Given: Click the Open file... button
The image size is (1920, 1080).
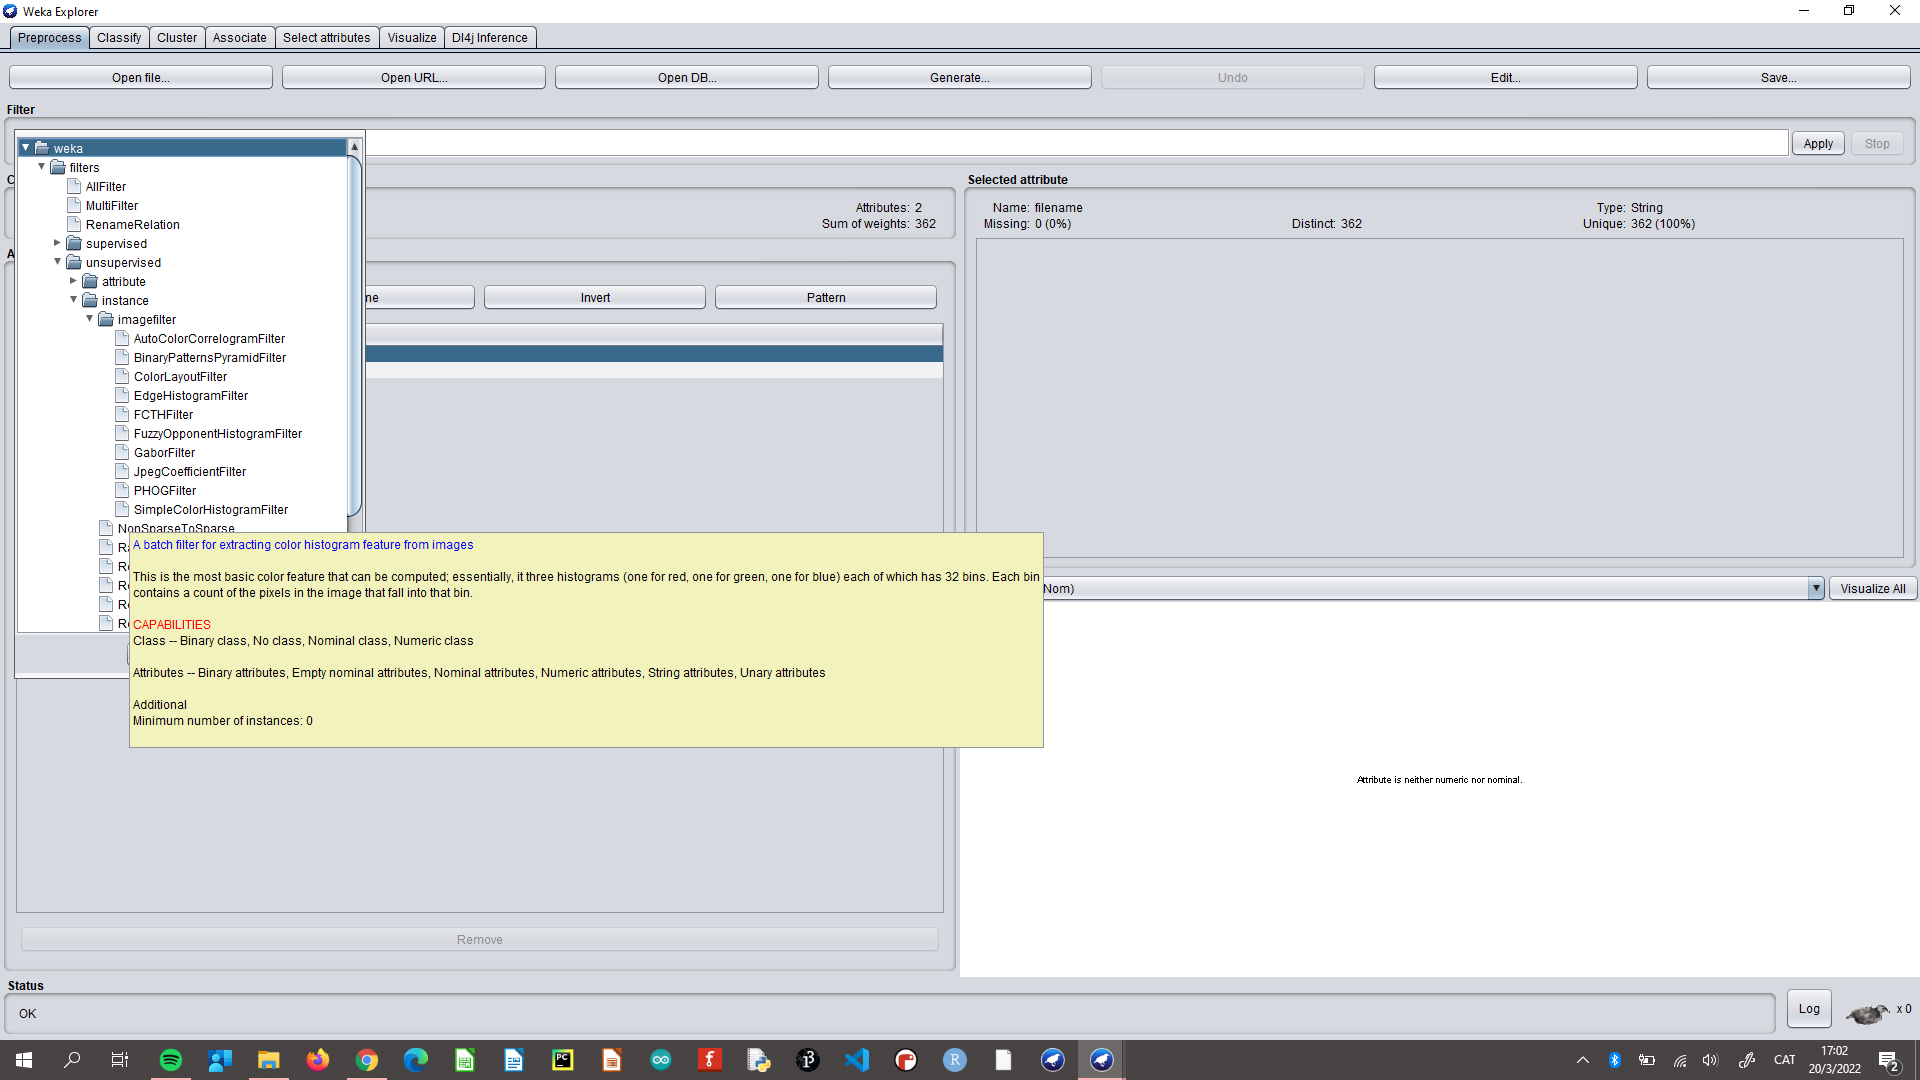Looking at the screenshot, I should pos(140,78).
